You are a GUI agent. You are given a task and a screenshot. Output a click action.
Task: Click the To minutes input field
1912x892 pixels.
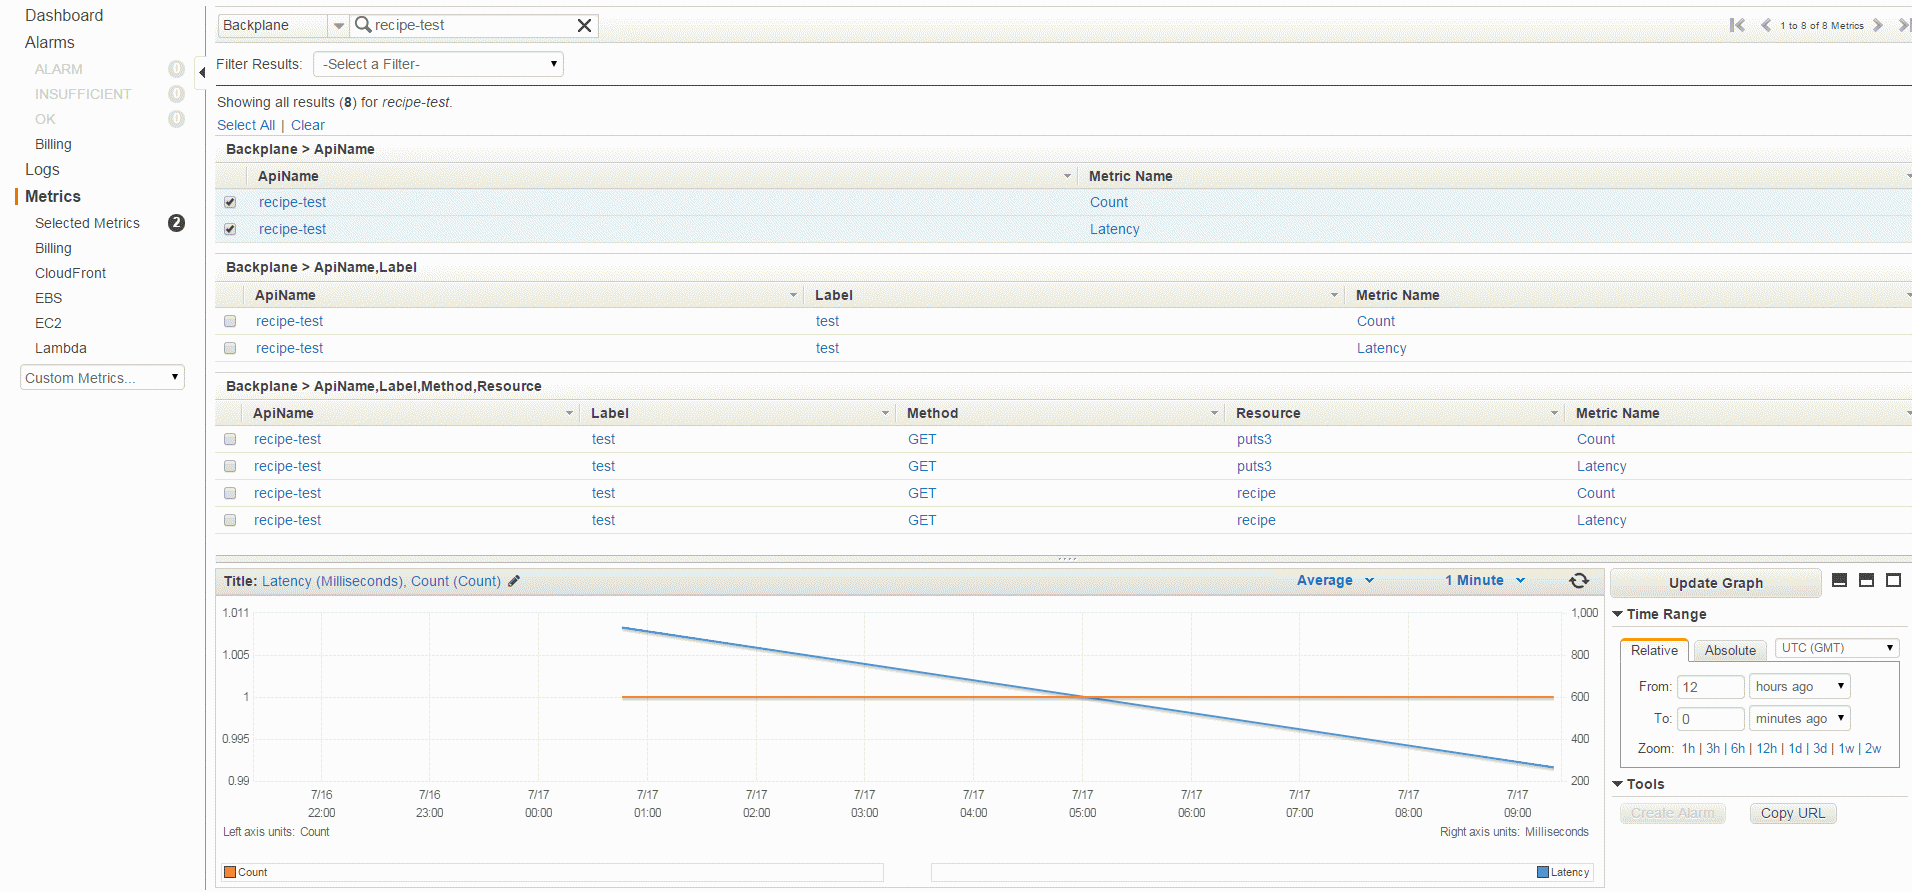1710,719
